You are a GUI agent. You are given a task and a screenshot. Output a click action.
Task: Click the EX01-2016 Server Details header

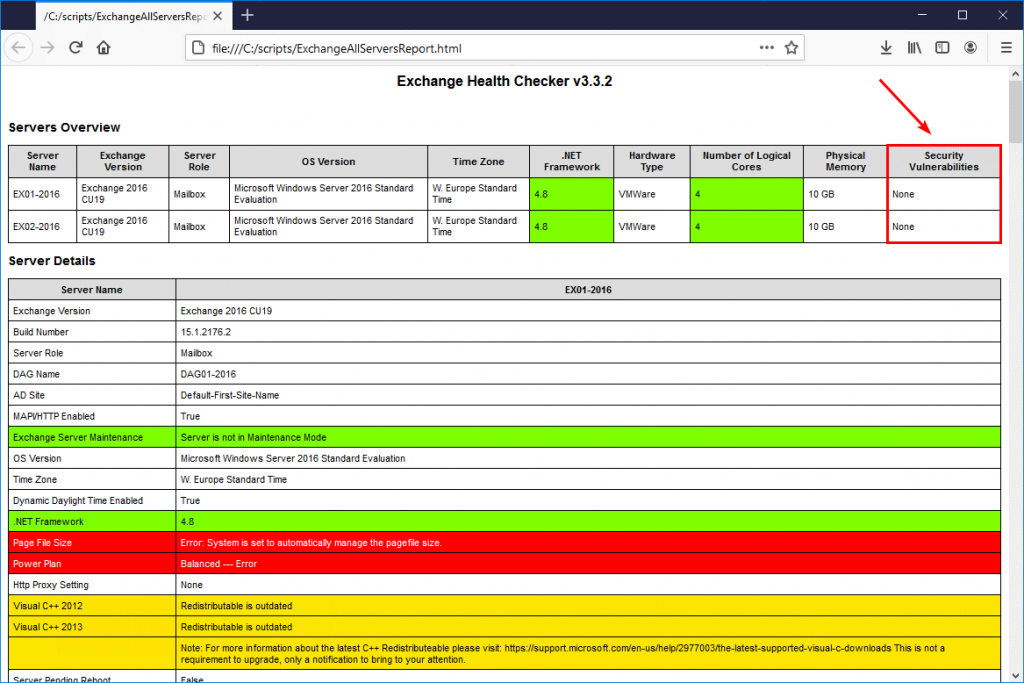[588, 289]
